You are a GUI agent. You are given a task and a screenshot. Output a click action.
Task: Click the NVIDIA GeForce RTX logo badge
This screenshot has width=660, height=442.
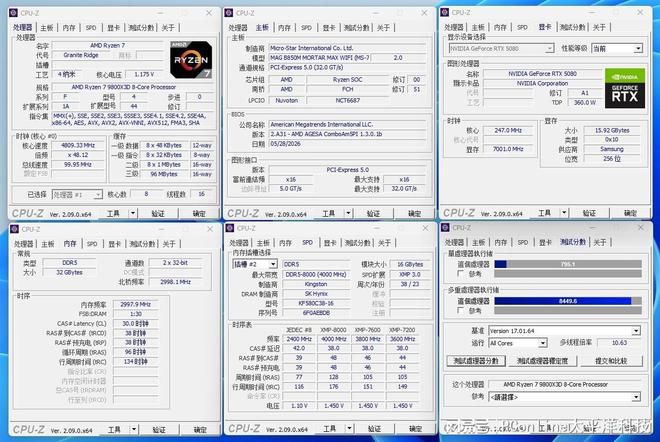[x=625, y=88]
